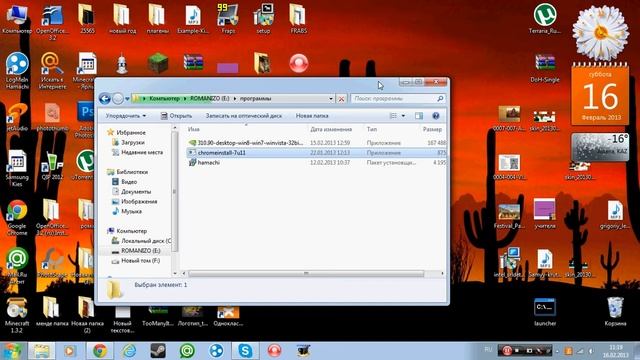Open the Explorer folder taskbar icon
Viewport: 640px width, 360px height.
point(41,351)
